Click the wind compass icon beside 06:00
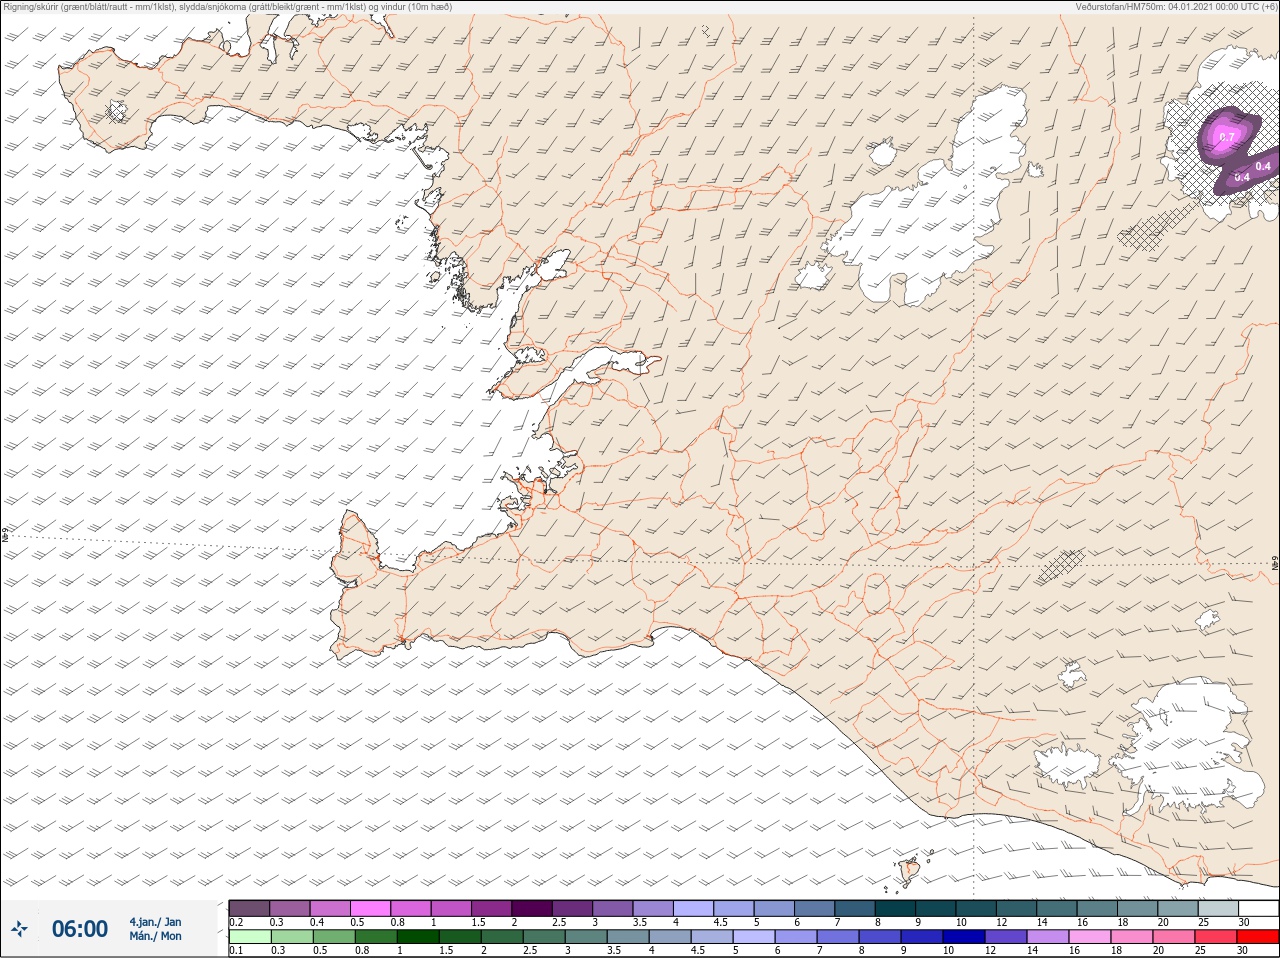The image size is (1280, 958). 19,929
